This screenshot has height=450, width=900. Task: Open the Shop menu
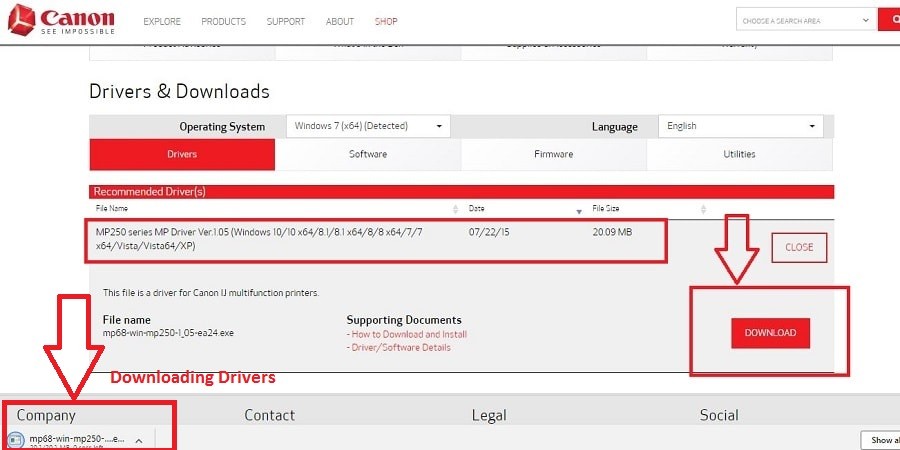pyautogui.click(x=386, y=21)
